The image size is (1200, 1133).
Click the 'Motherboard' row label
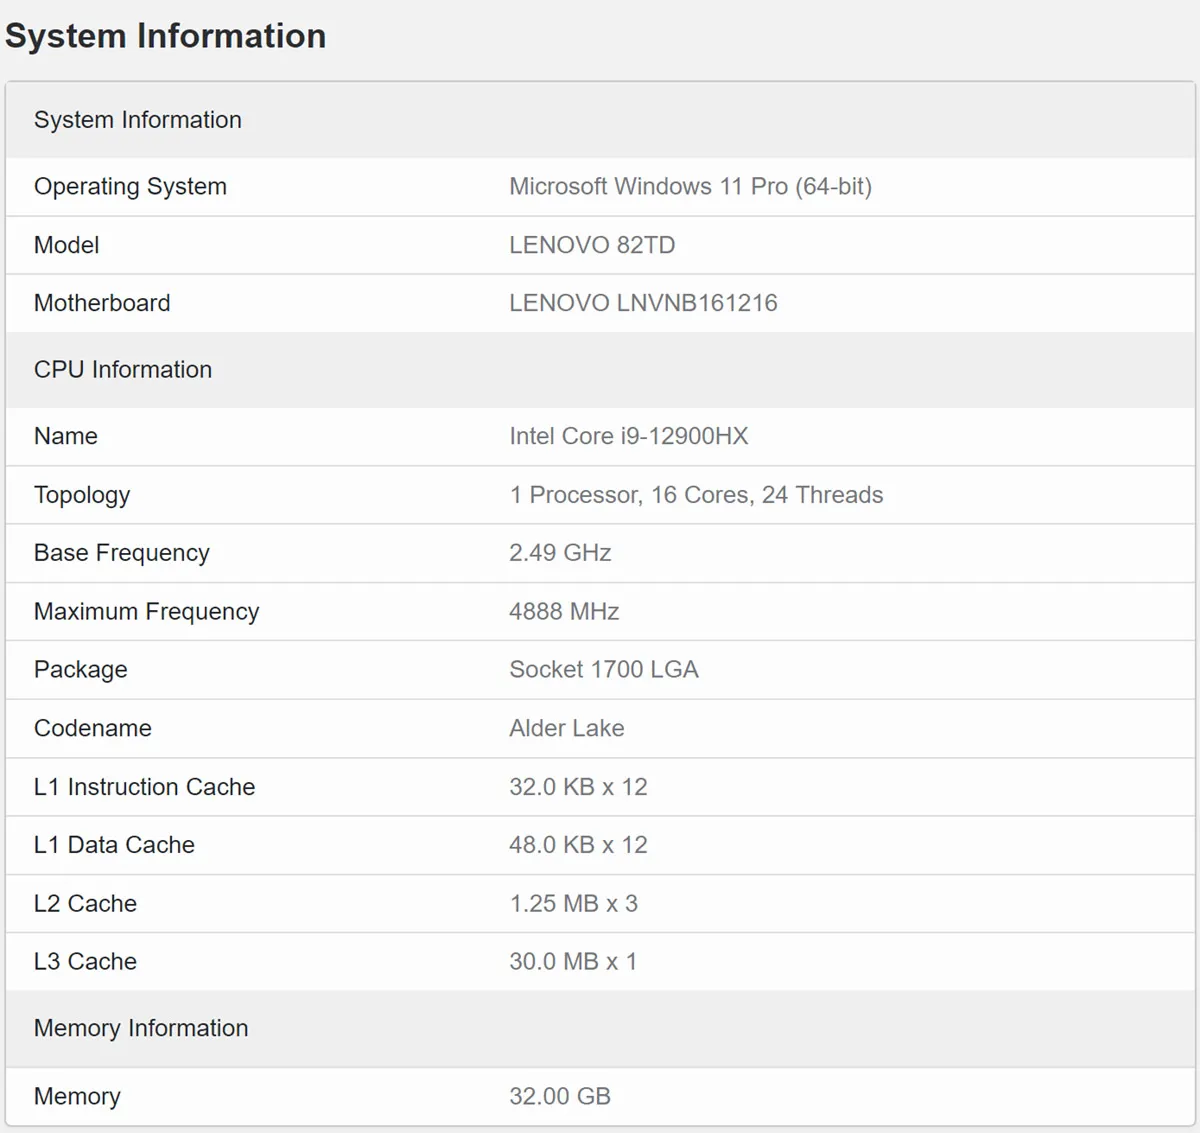[102, 303]
